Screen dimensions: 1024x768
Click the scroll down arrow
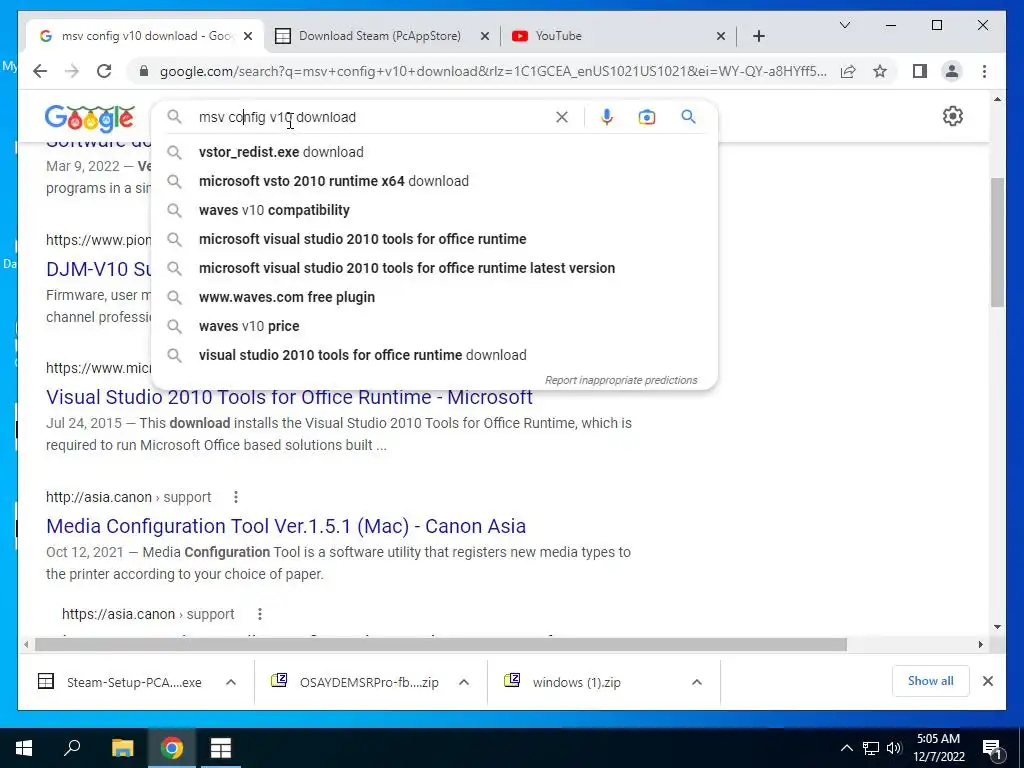click(997, 627)
